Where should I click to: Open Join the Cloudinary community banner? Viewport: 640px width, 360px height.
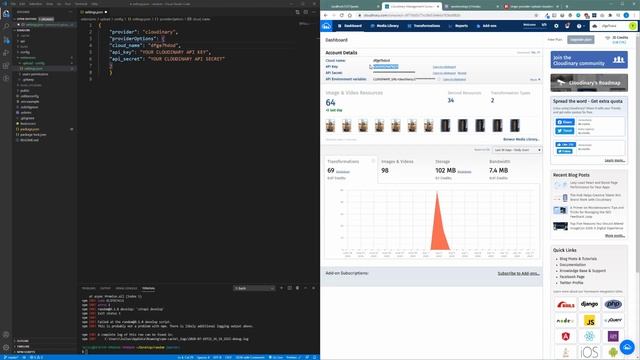pos(589,60)
